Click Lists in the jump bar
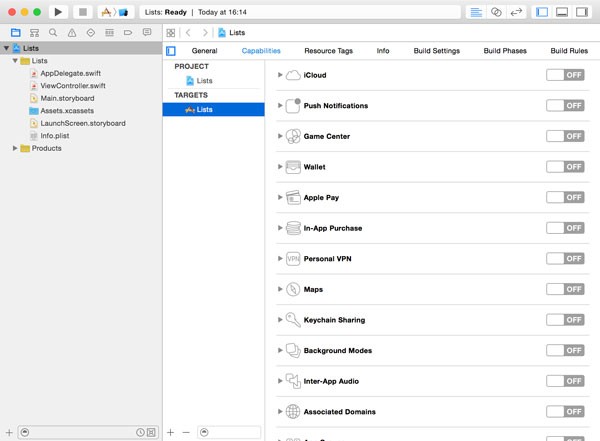Image resolution: width=600 pixels, height=441 pixels. pyautogui.click(x=232, y=33)
